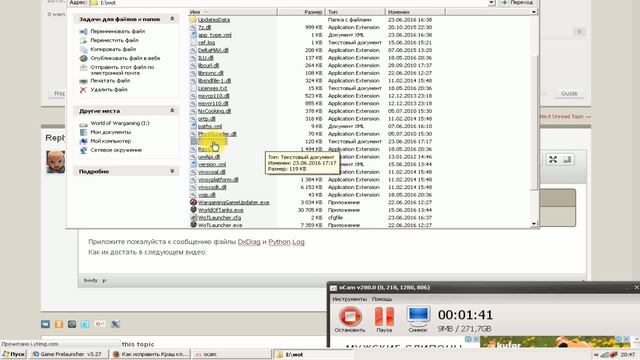This screenshot has width=640, height=360.
Task: Click the fullscreen icon in the reply editor
Action: tap(553, 160)
